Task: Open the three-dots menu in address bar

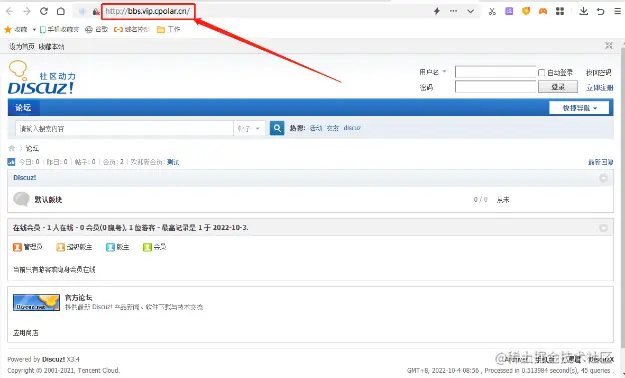Action: 453,11
